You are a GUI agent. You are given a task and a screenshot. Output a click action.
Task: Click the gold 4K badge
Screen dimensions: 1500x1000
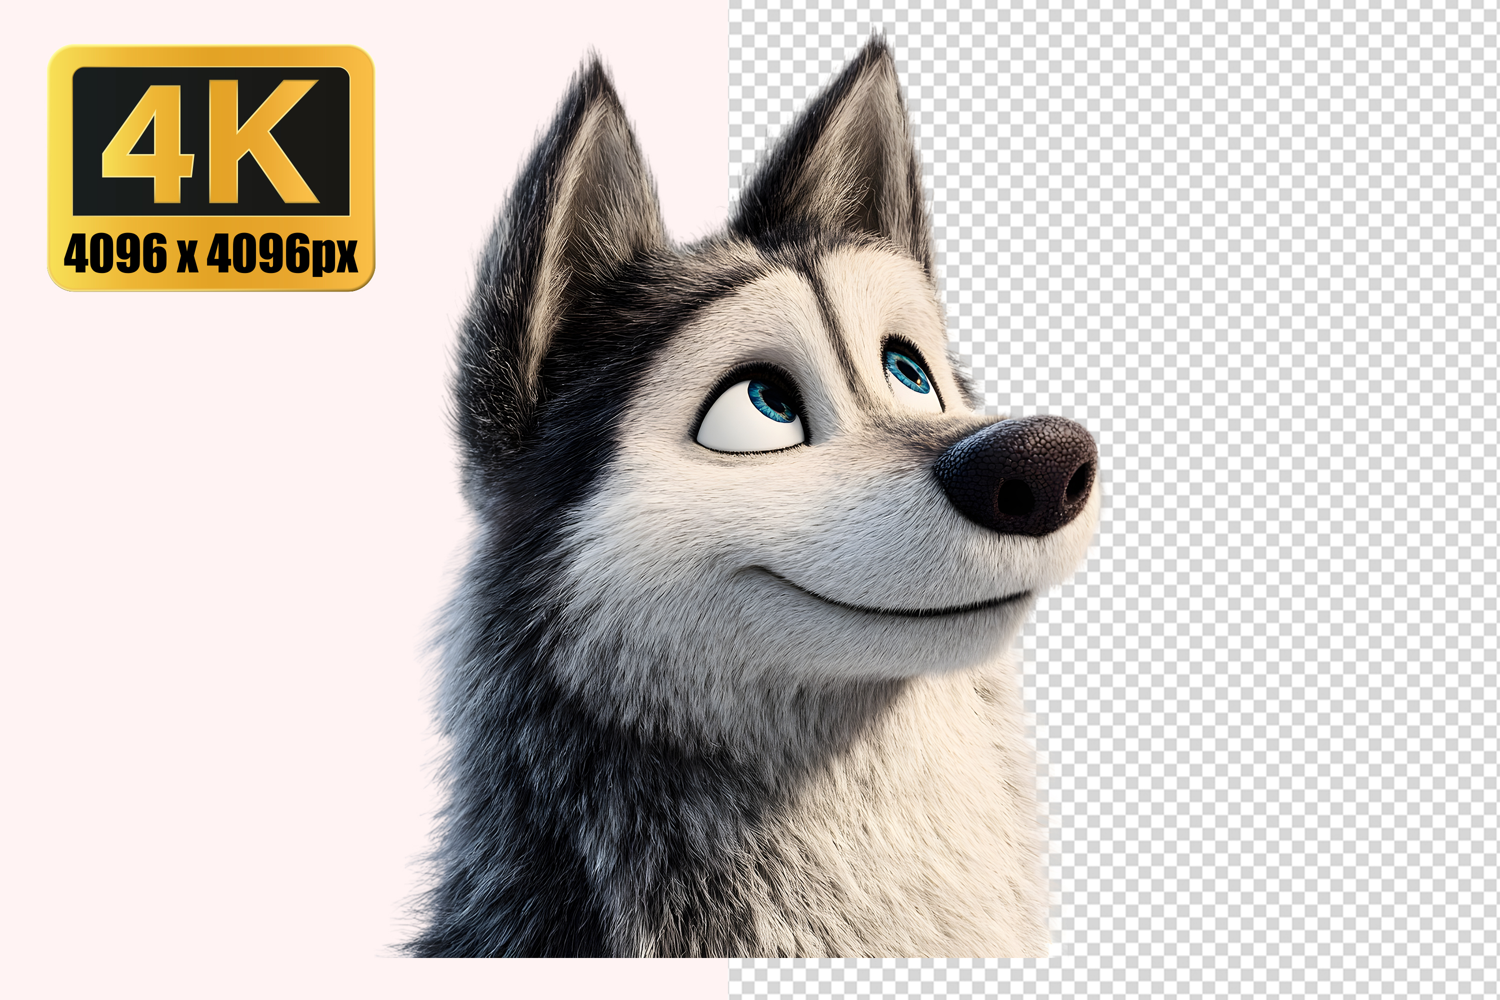[210, 168]
